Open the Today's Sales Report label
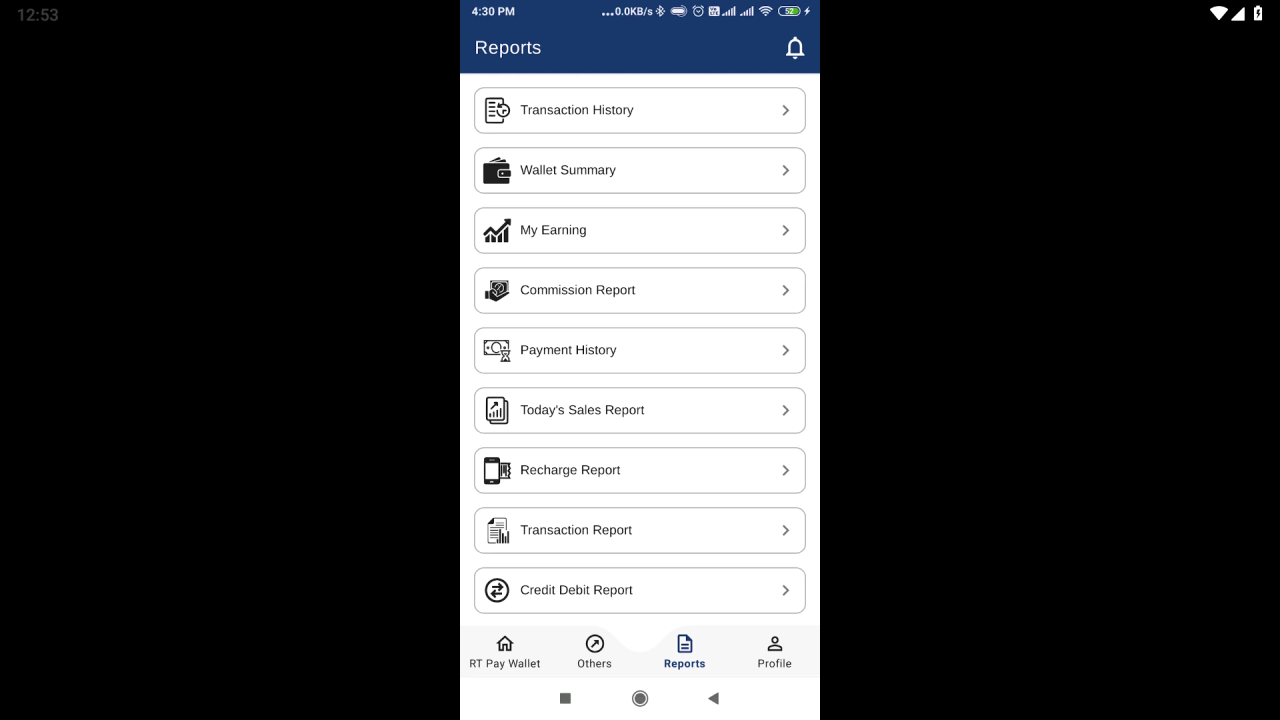1280x720 pixels. click(582, 410)
